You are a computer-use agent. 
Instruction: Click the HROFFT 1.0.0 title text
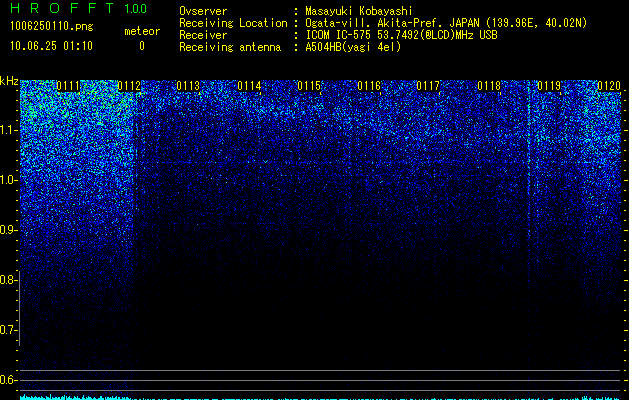[78, 8]
